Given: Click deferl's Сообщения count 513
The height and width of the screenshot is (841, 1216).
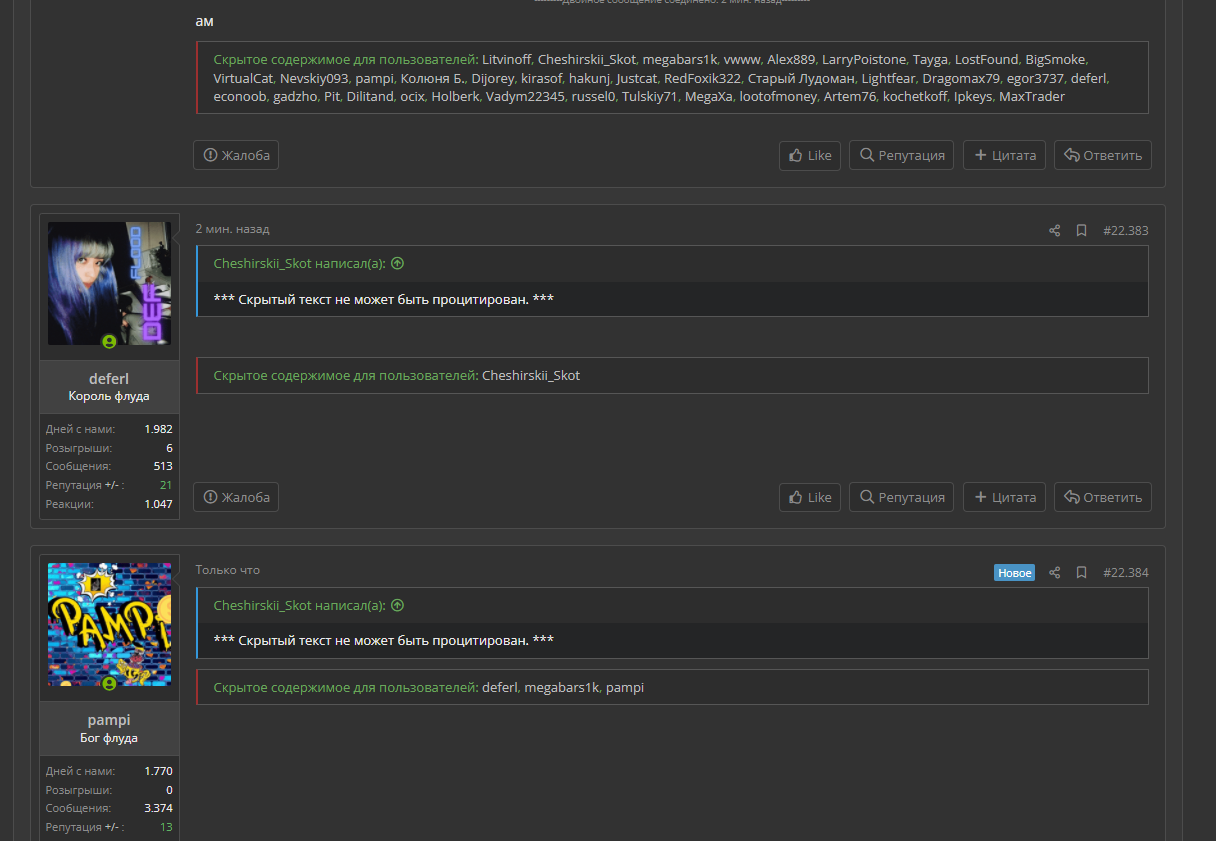Looking at the screenshot, I should click(162, 466).
